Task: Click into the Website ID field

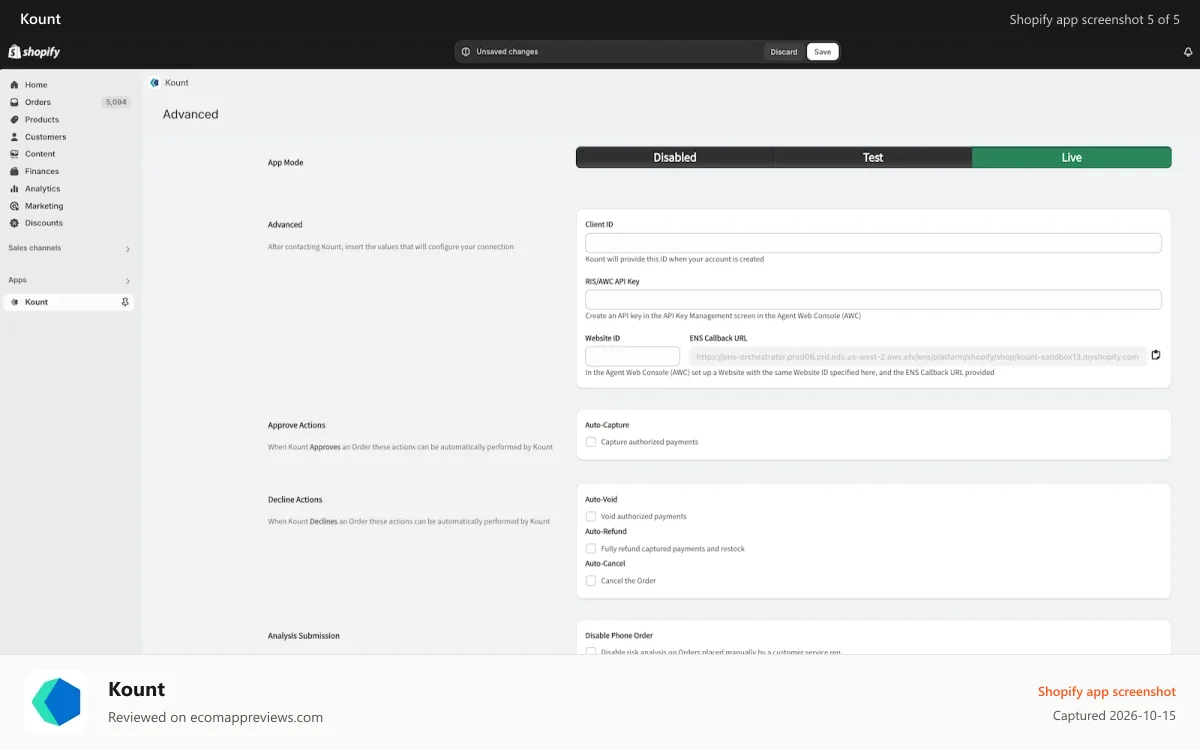Action: click(632, 357)
